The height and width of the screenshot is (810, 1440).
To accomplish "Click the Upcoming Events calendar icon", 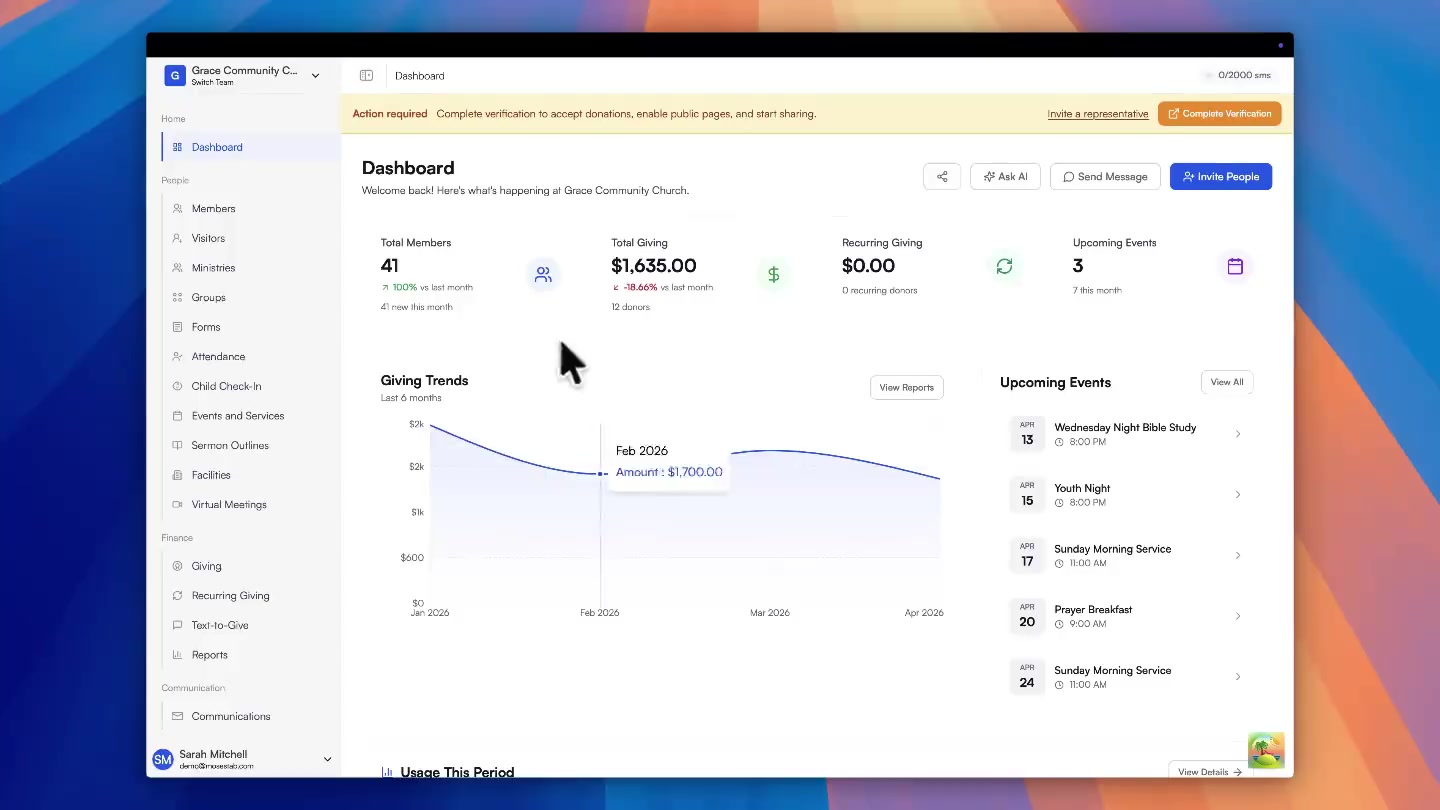I will (1235, 266).
